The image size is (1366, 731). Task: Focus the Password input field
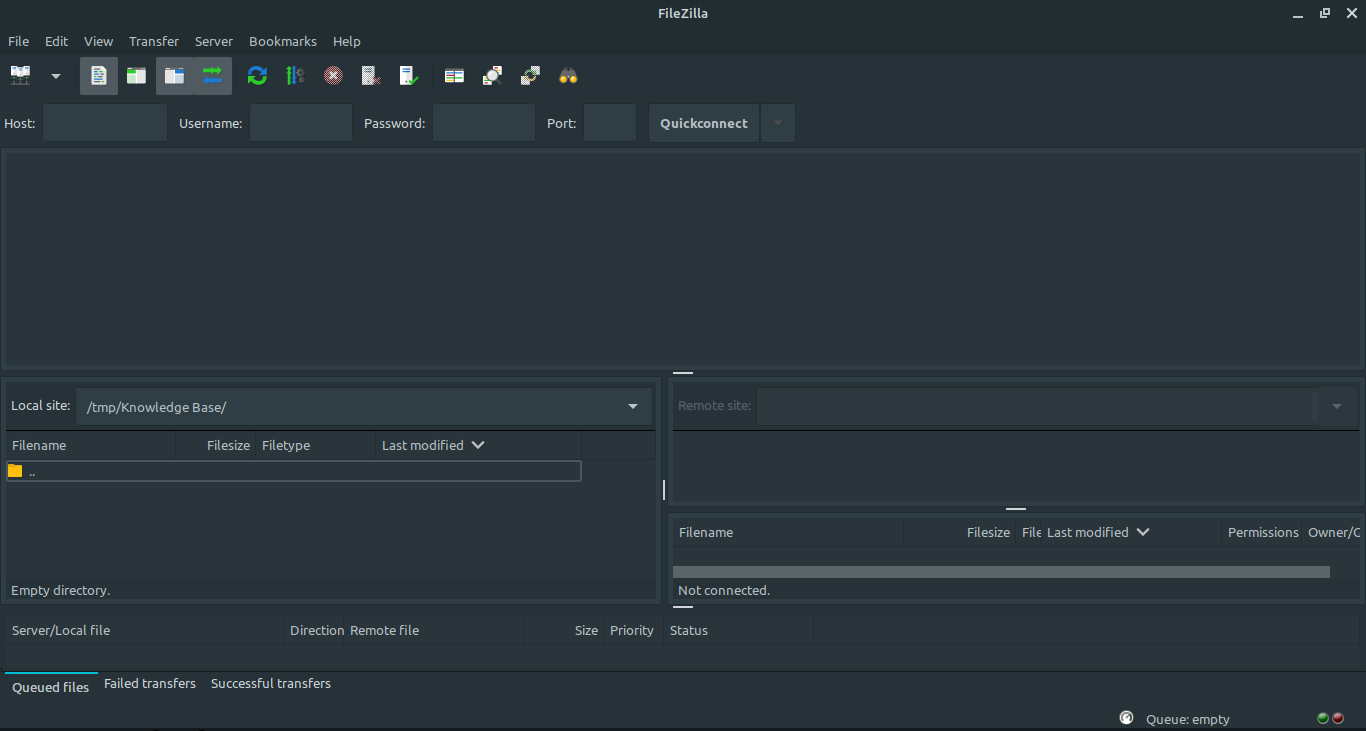point(484,123)
